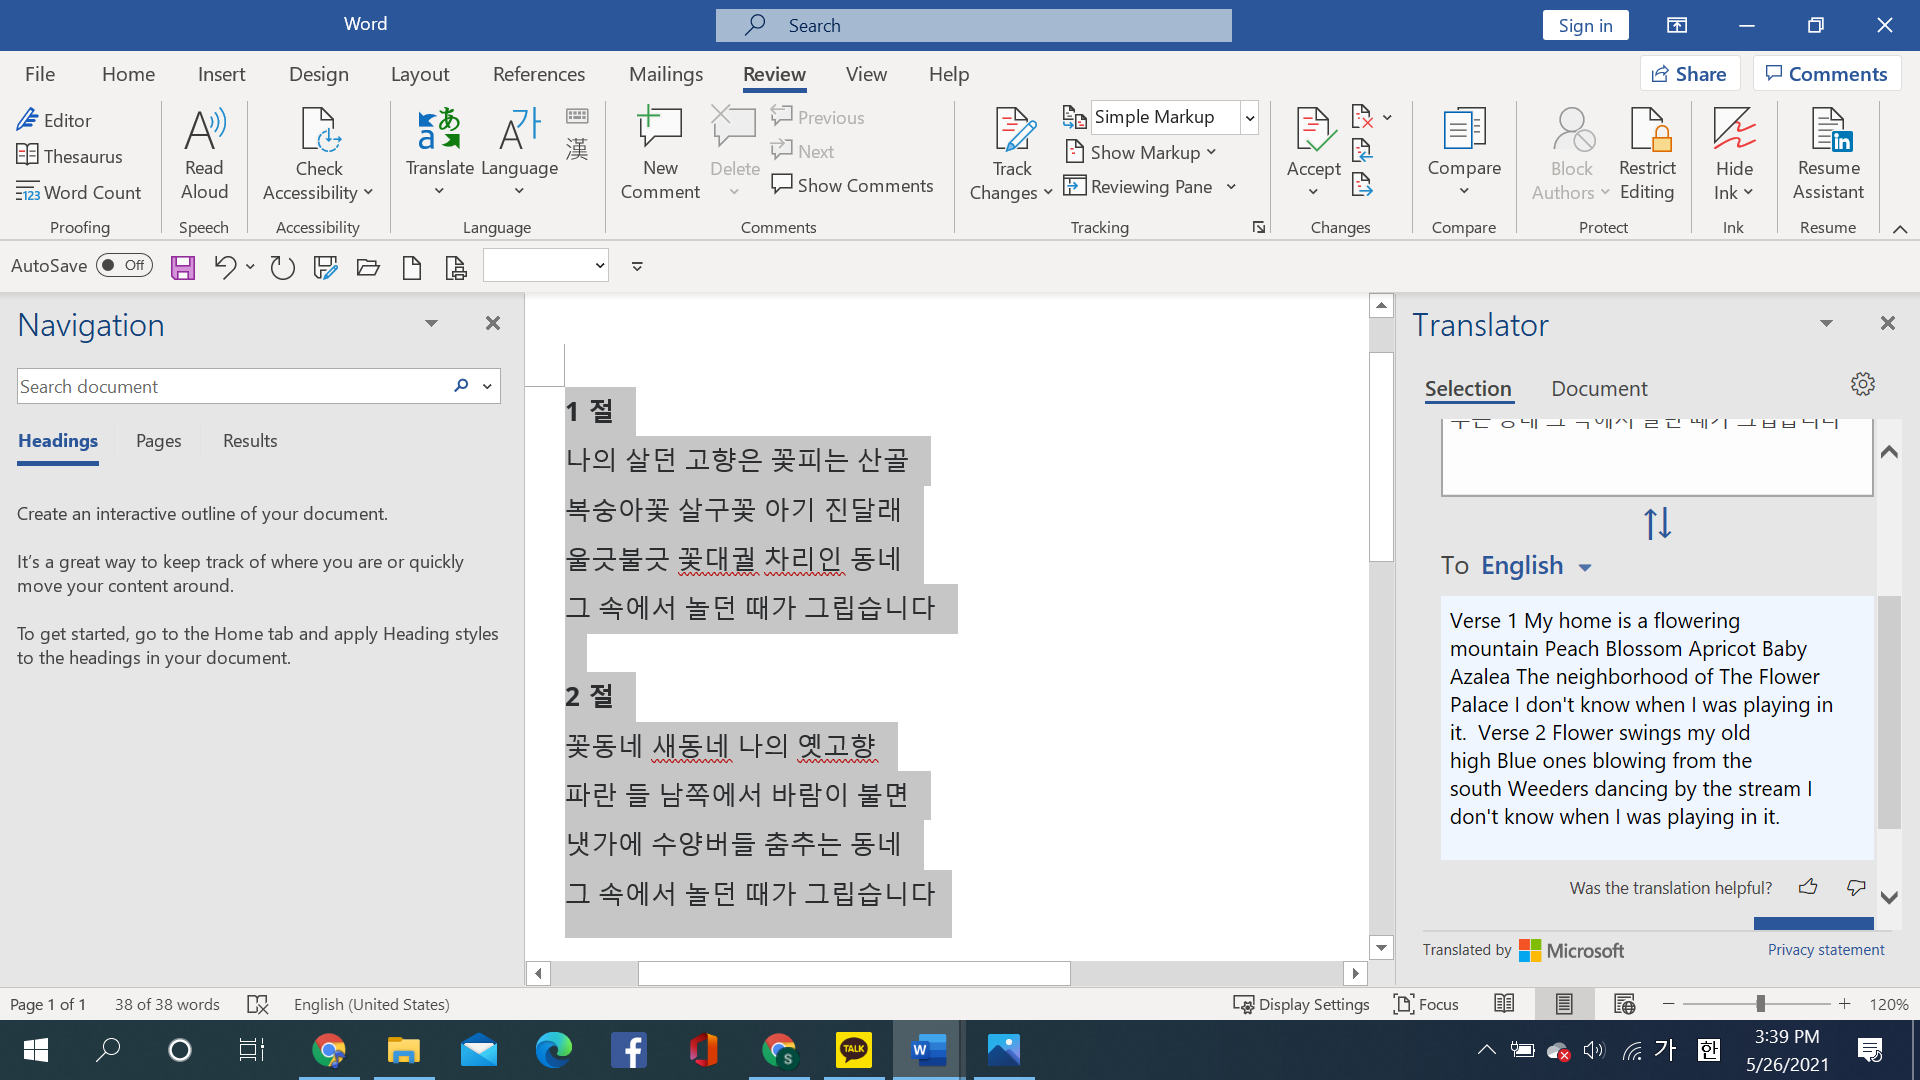Open the Comments button
The image size is (1920, 1080).
(1826, 74)
